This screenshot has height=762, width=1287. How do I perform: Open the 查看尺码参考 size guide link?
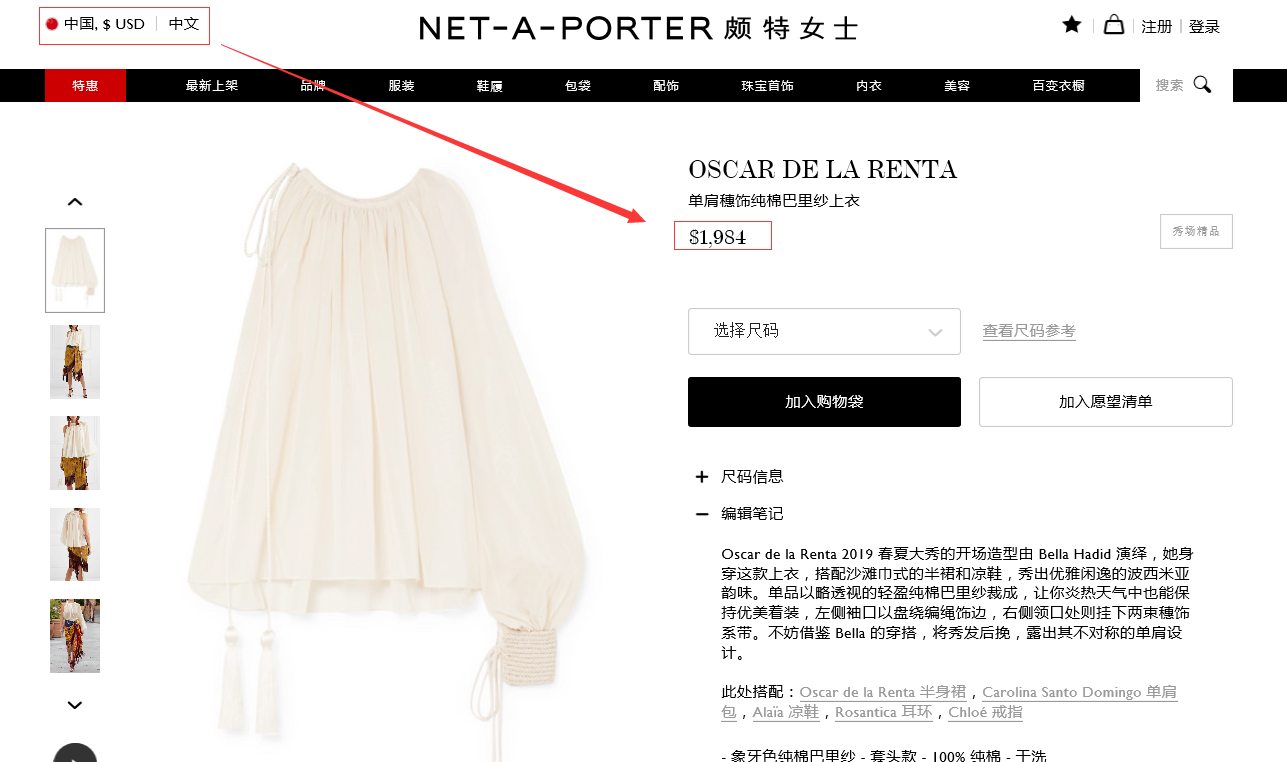click(x=1029, y=331)
